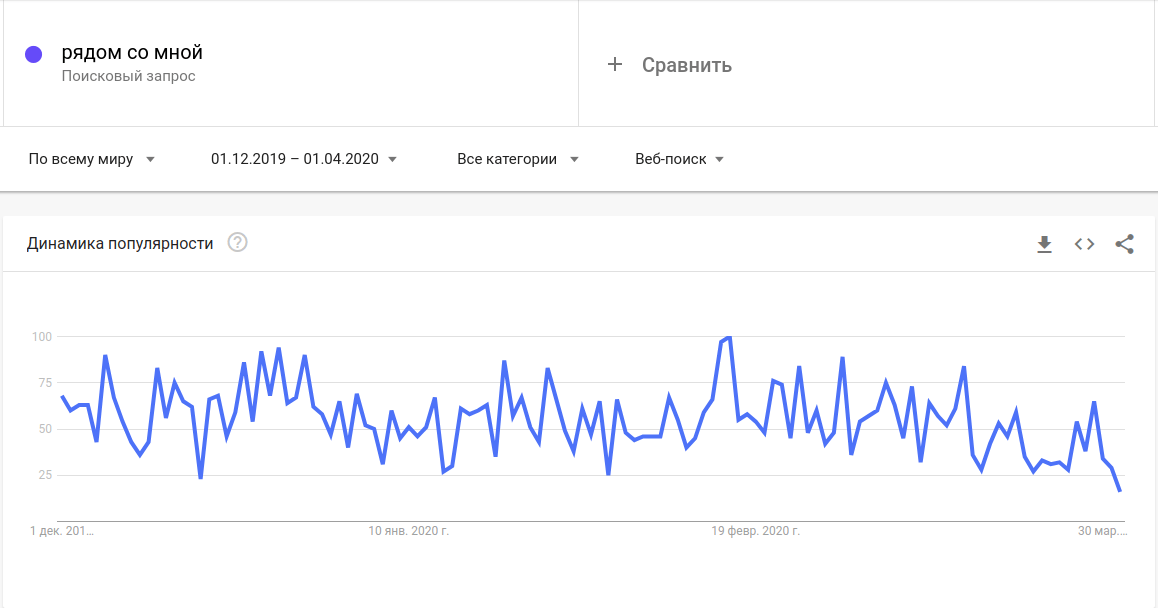Open the 'Веб-поиск' search type dropdown
Screen dimensions: 1158x608
pos(679,159)
